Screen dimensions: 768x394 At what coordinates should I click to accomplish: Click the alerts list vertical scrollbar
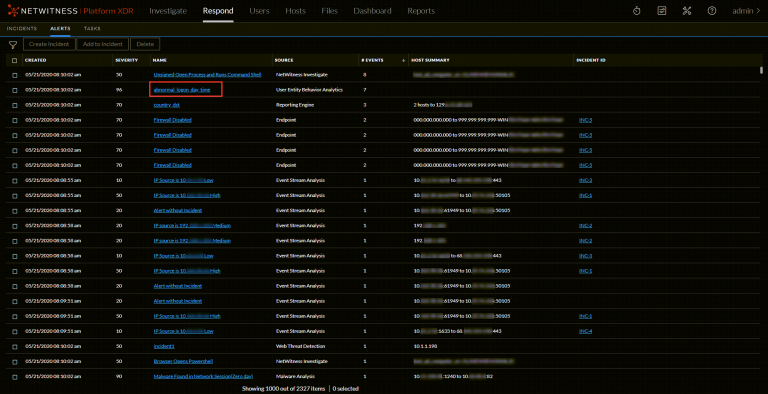click(x=761, y=70)
